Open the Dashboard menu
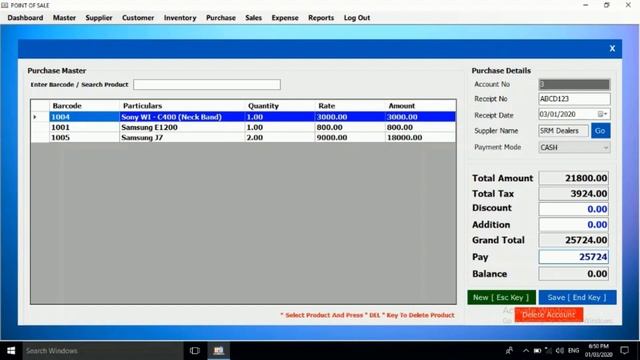This screenshot has height=360, width=640. pos(25,18)
